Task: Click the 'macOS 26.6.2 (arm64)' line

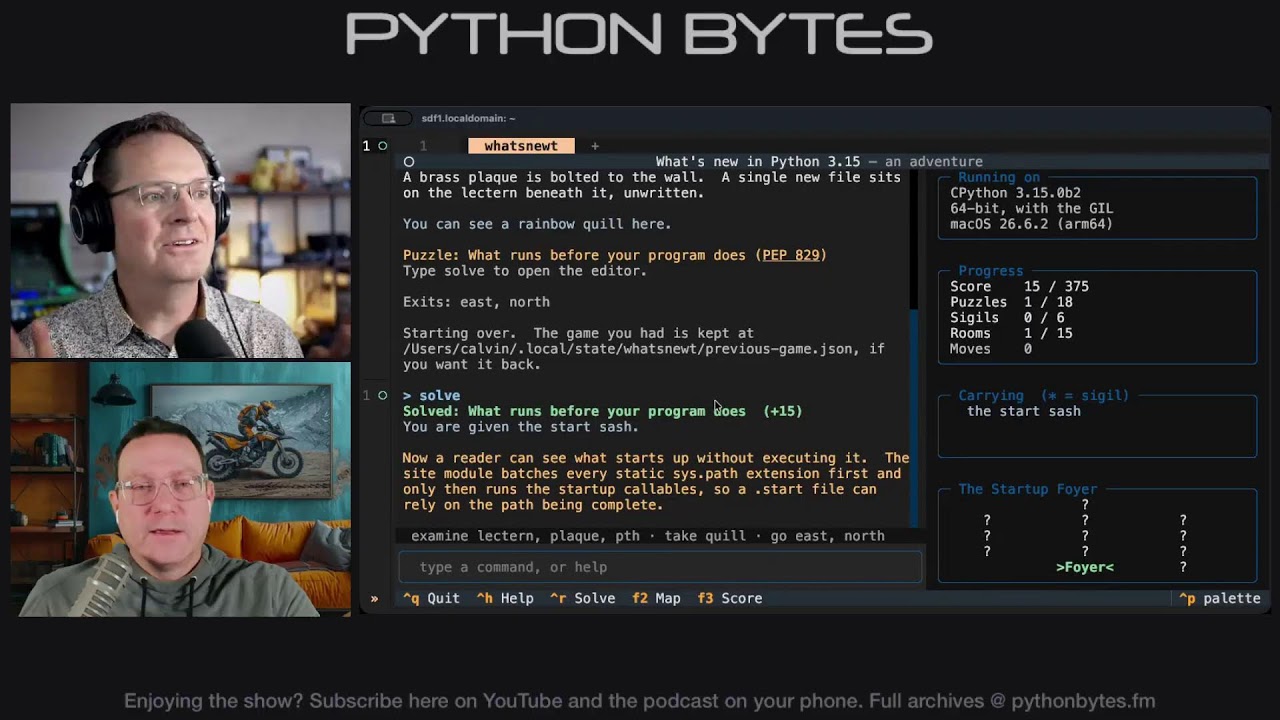Action: pos(1031,224)
